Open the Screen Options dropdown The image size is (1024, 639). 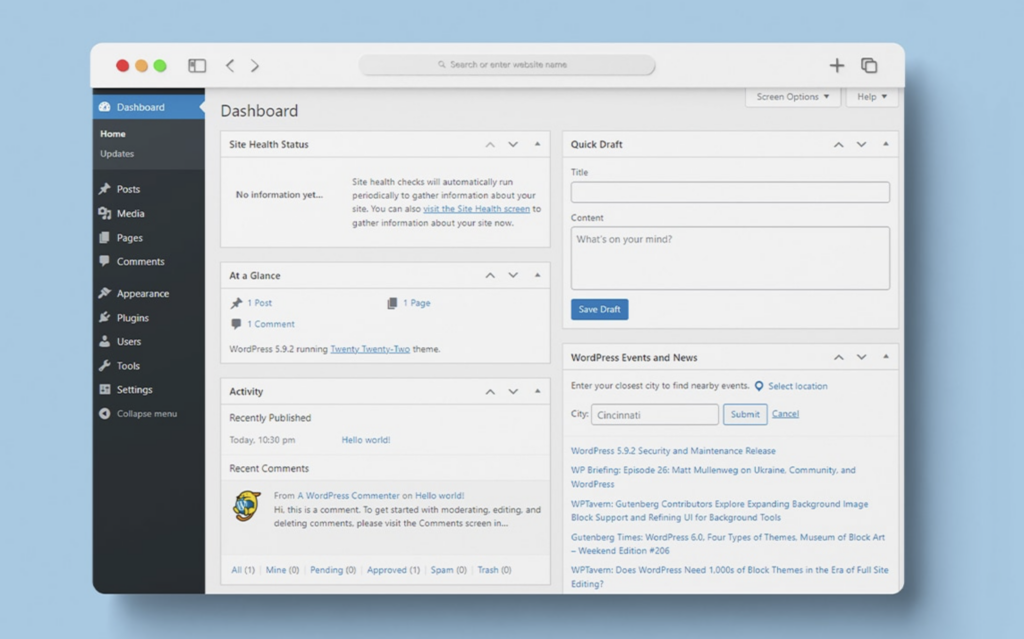point(793,97)
